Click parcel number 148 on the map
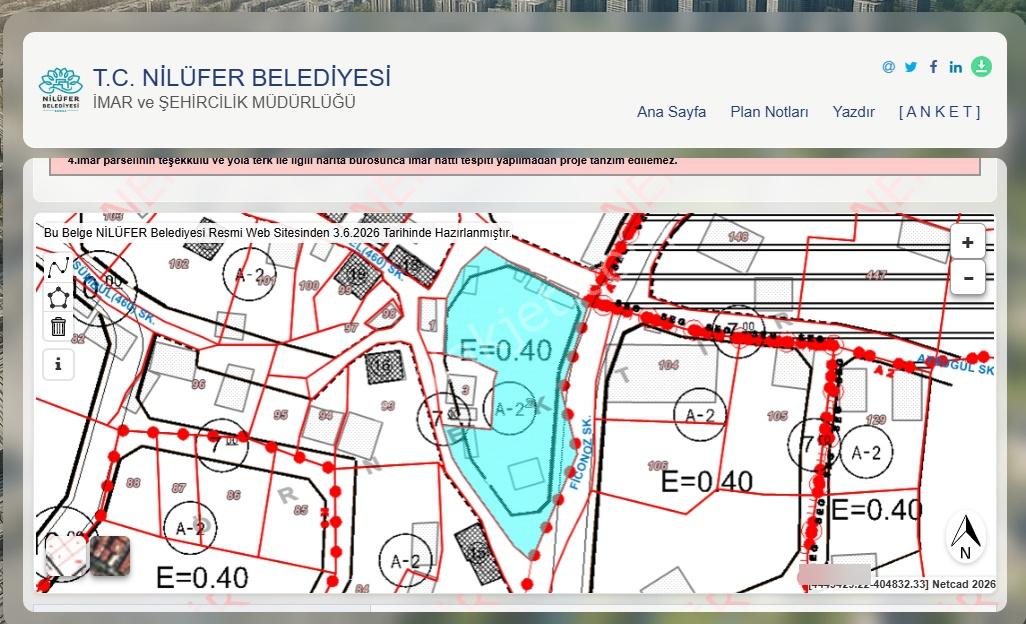Screen dimensions: 1026x624 click(738, 236)
